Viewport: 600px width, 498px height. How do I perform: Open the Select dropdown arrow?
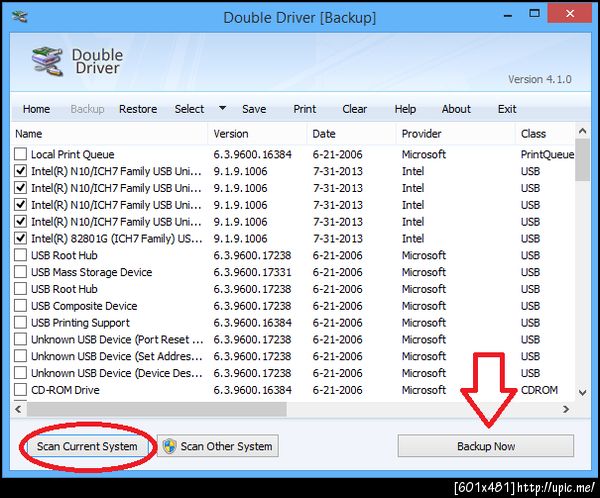click(222, 108)
